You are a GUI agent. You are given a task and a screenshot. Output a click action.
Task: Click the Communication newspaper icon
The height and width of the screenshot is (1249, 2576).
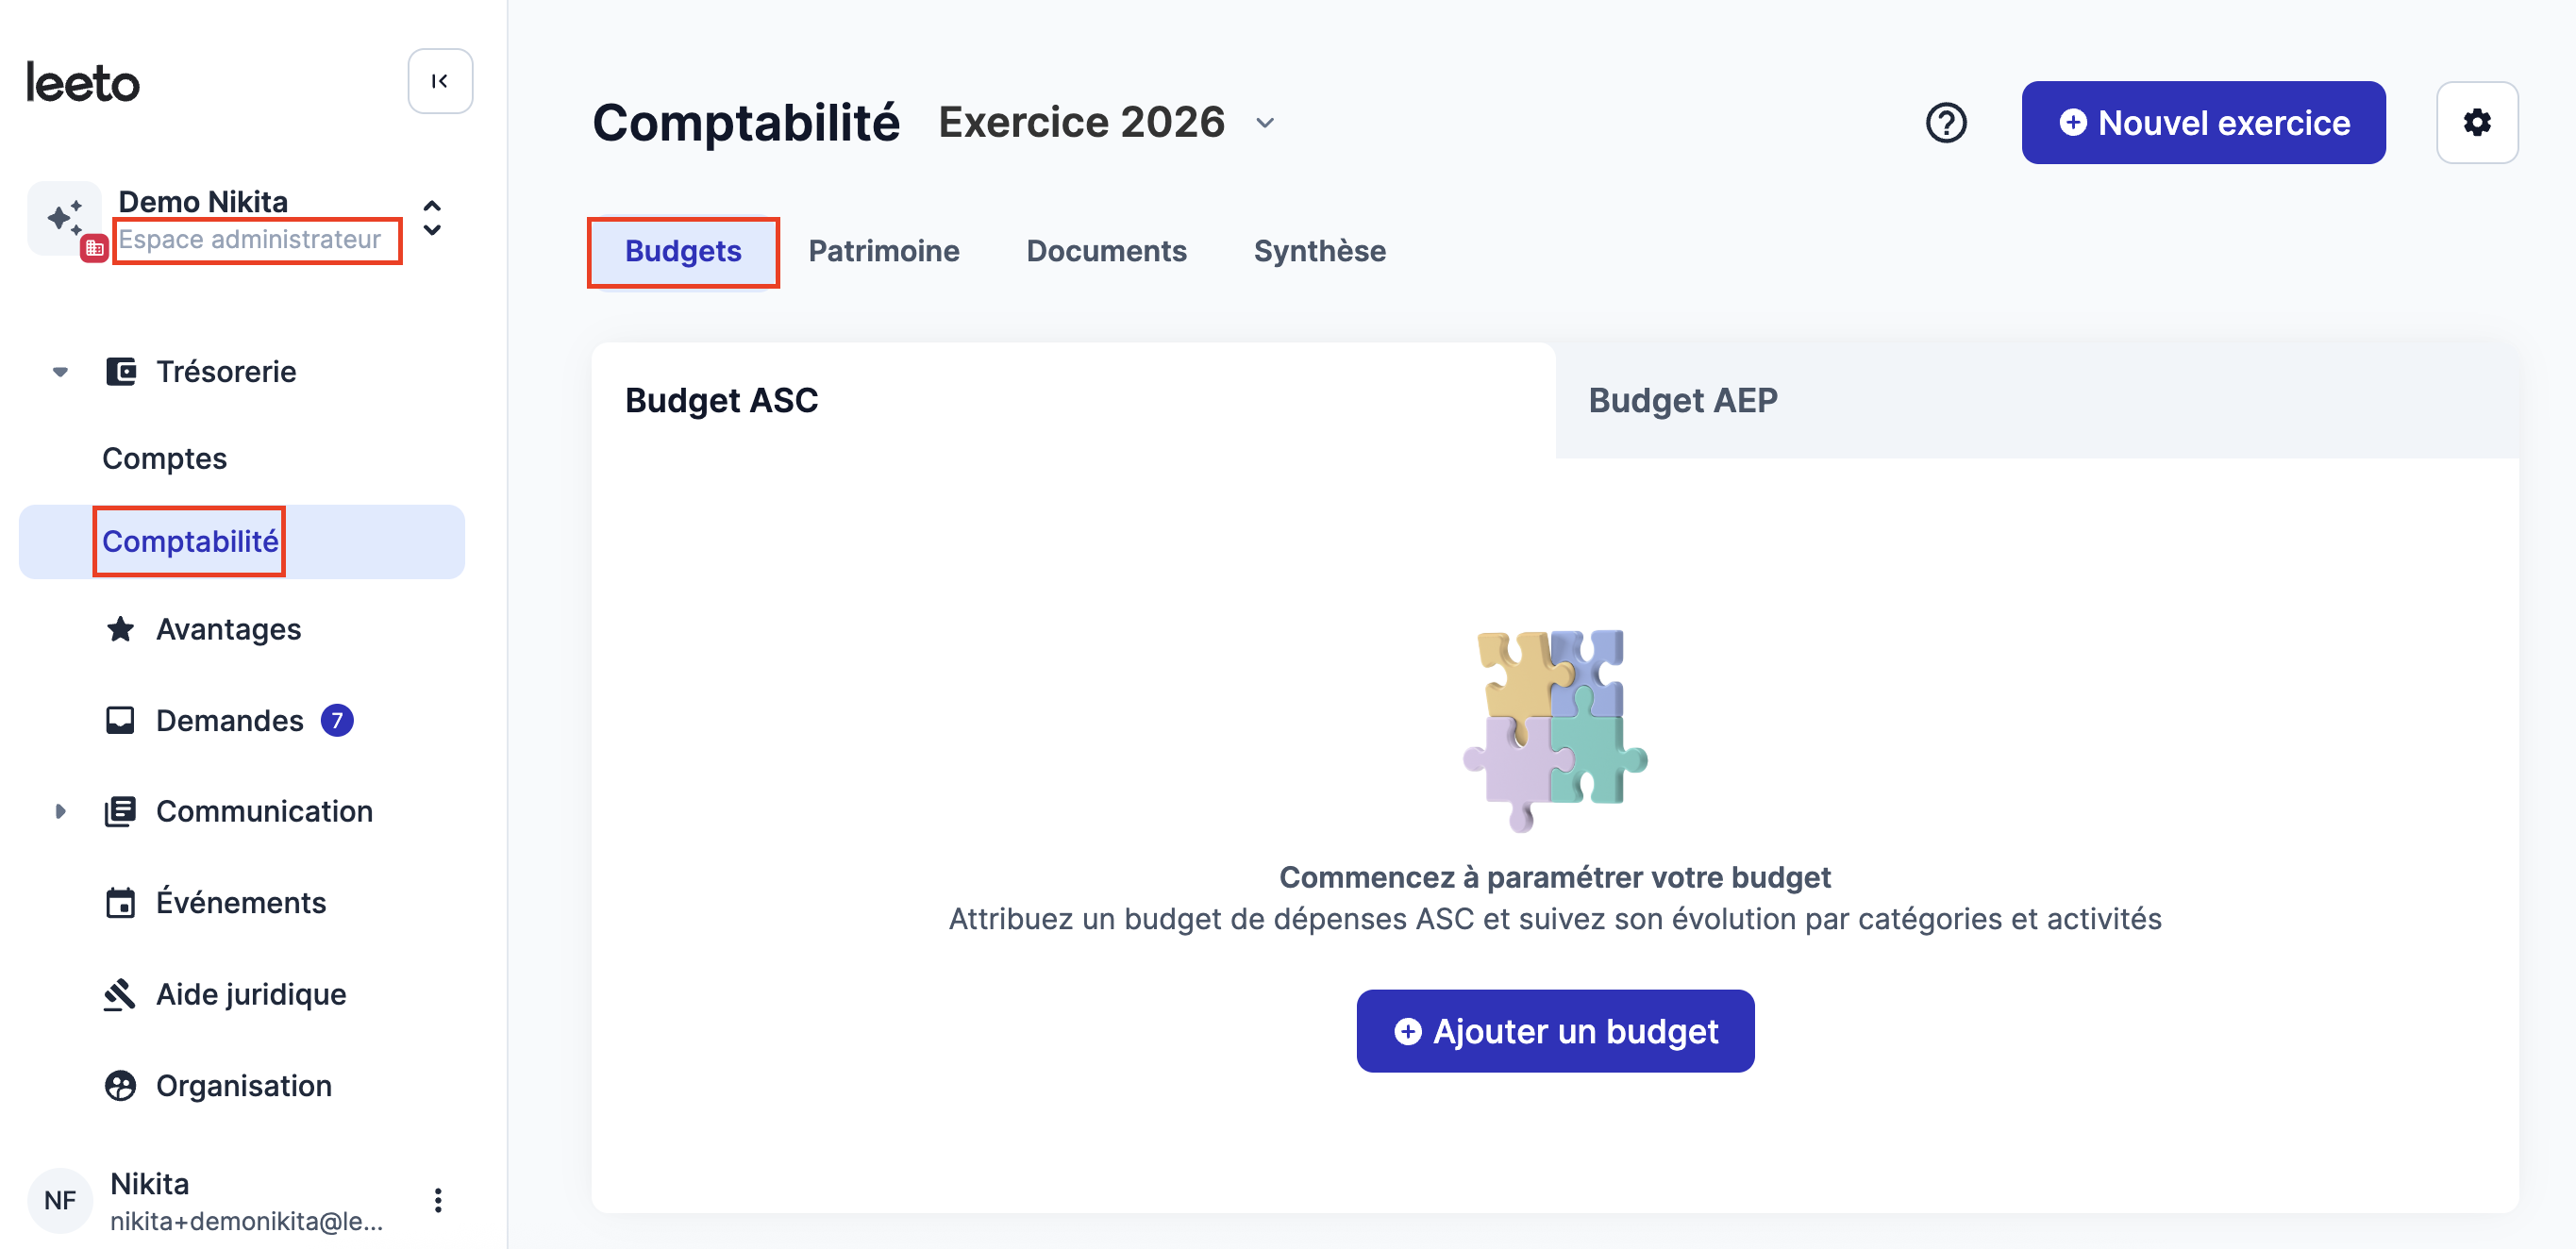coord(121,811)
